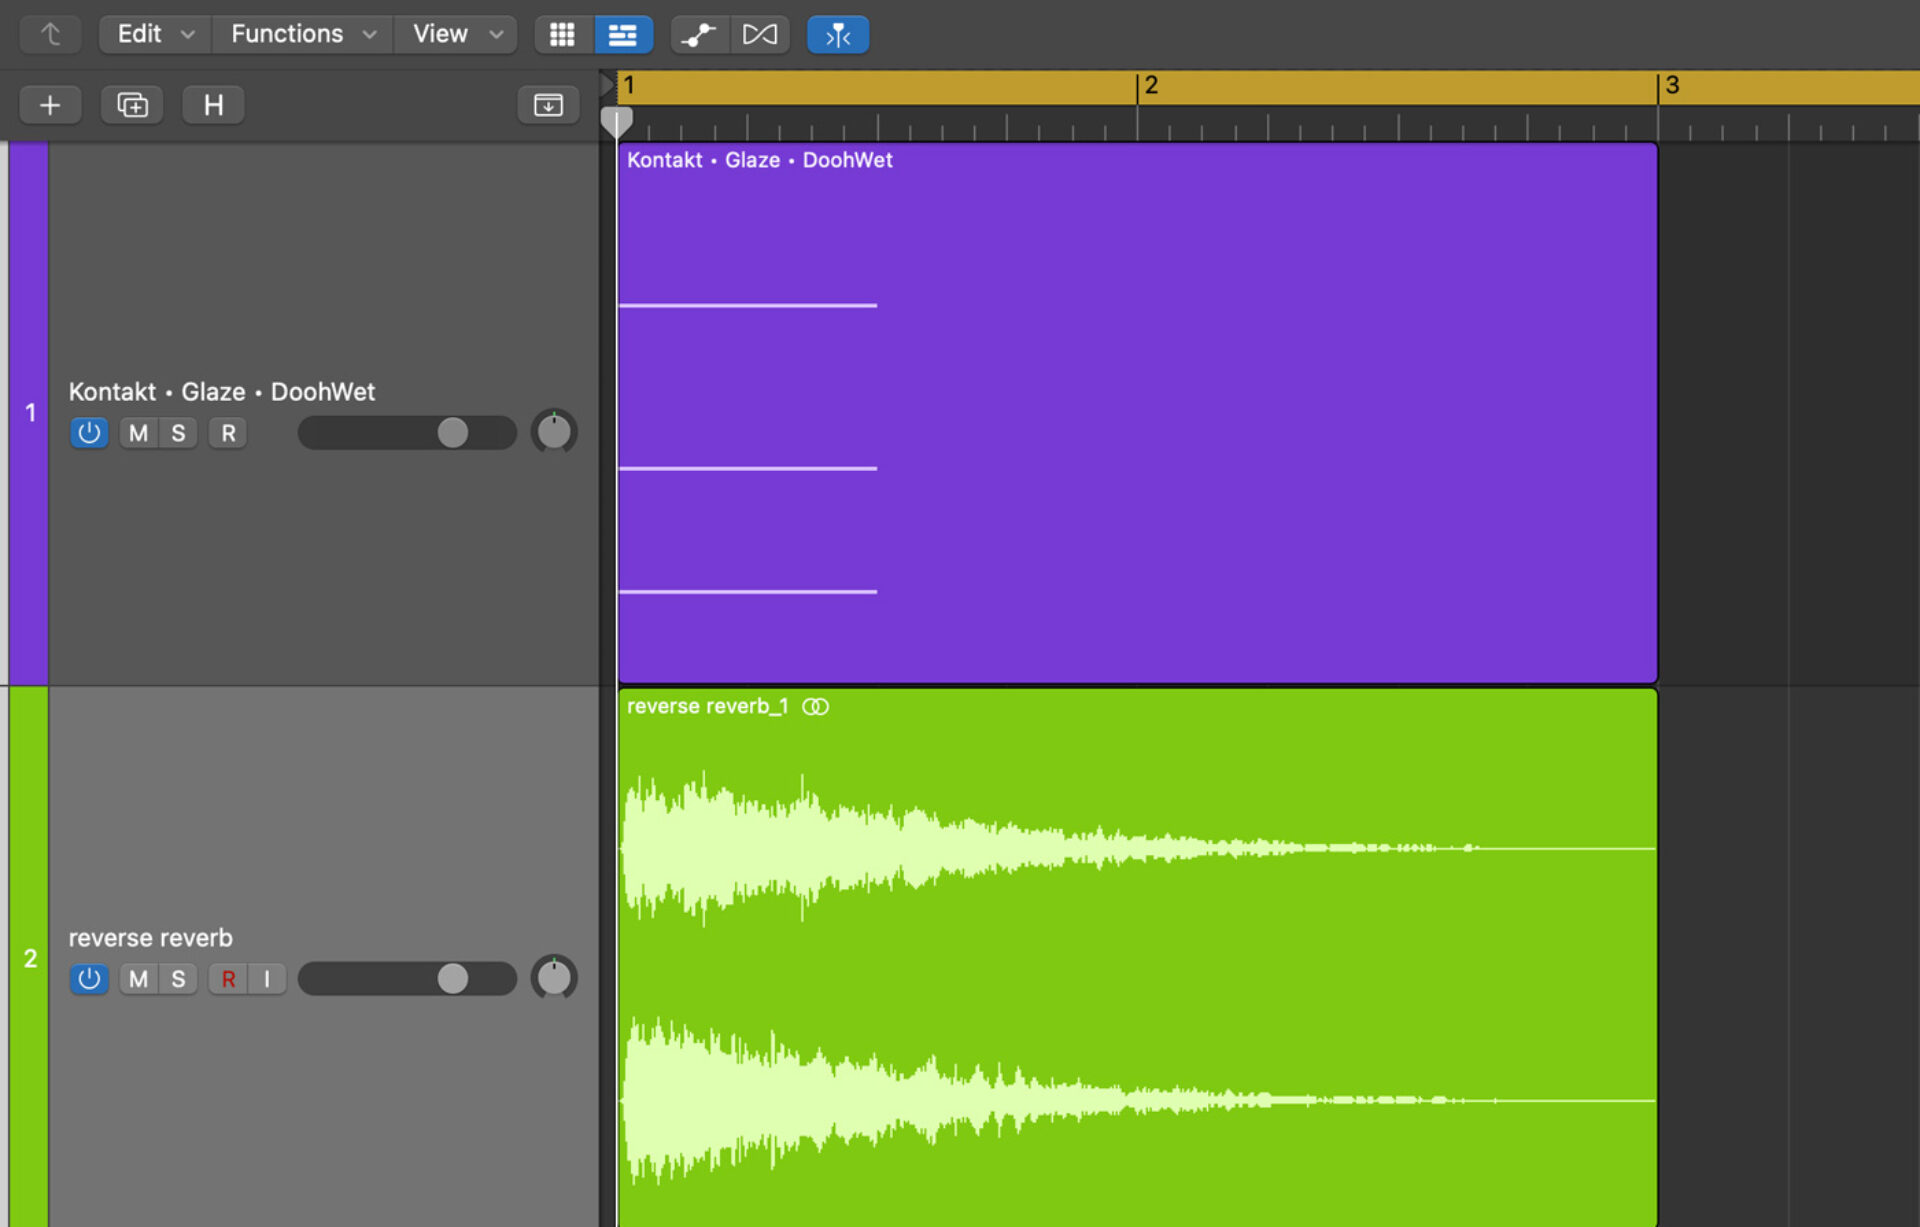Open the Functions menu
Viewport: 1920px width, 1227px height.
[x=300, y=33]
